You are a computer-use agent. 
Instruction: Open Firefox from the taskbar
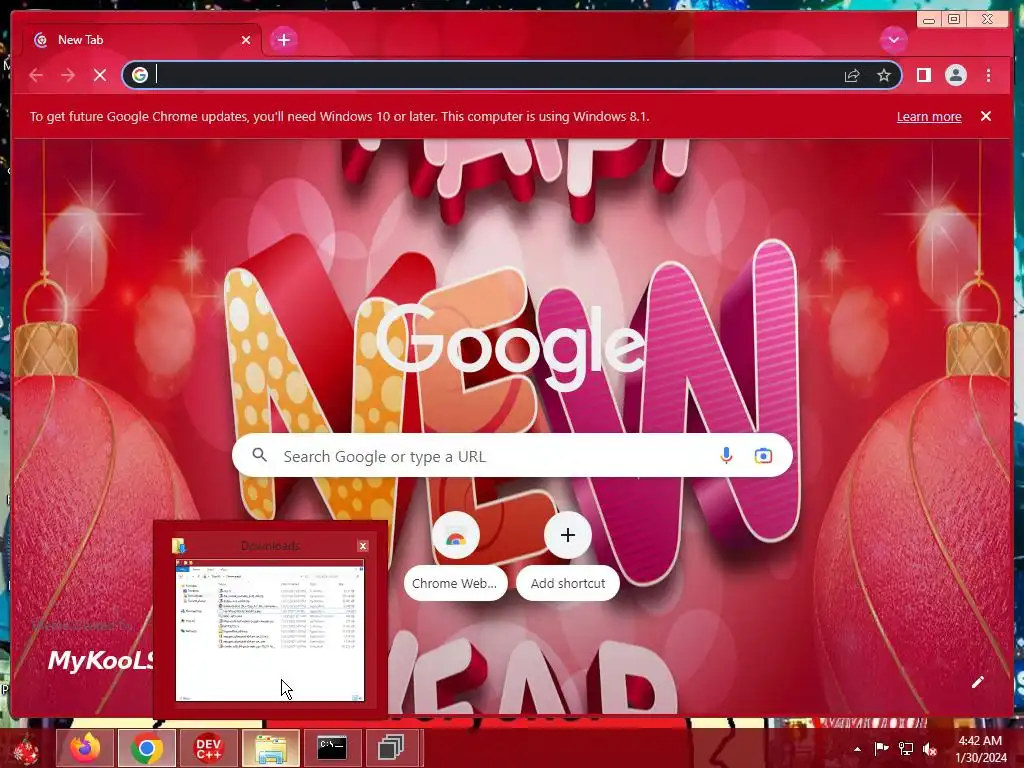[85, 748]
